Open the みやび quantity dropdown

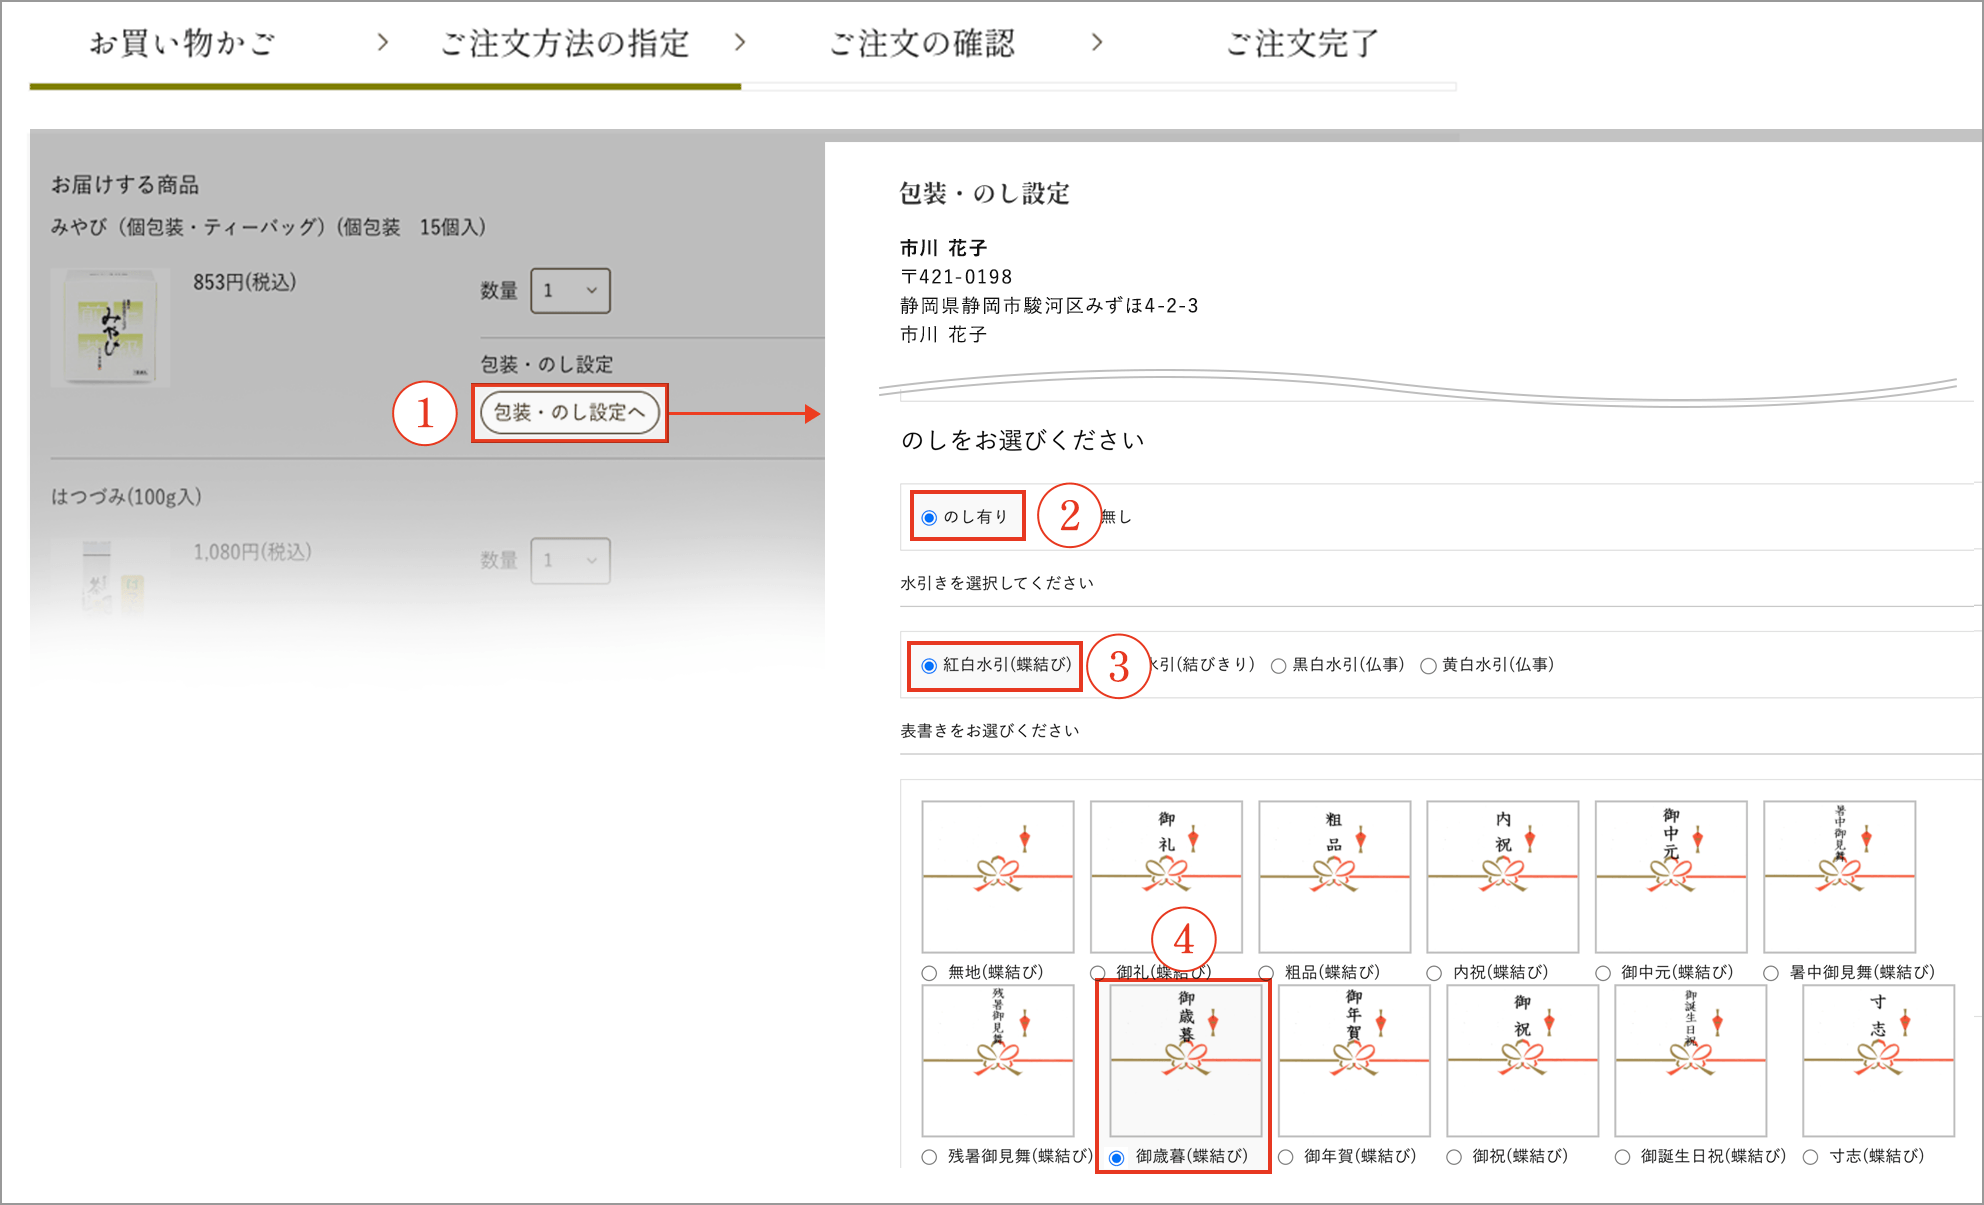coord(570,291)
